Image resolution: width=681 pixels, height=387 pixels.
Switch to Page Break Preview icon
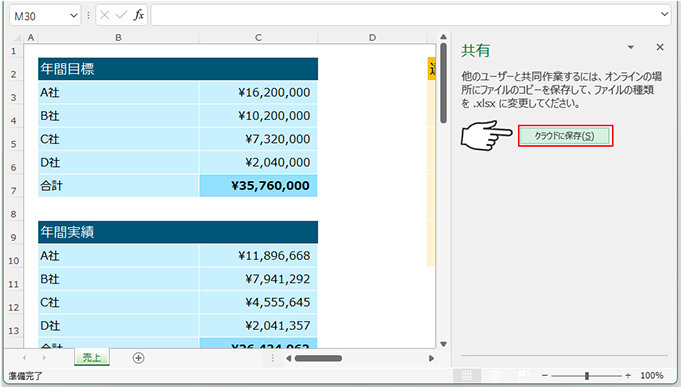coord(523,375)
